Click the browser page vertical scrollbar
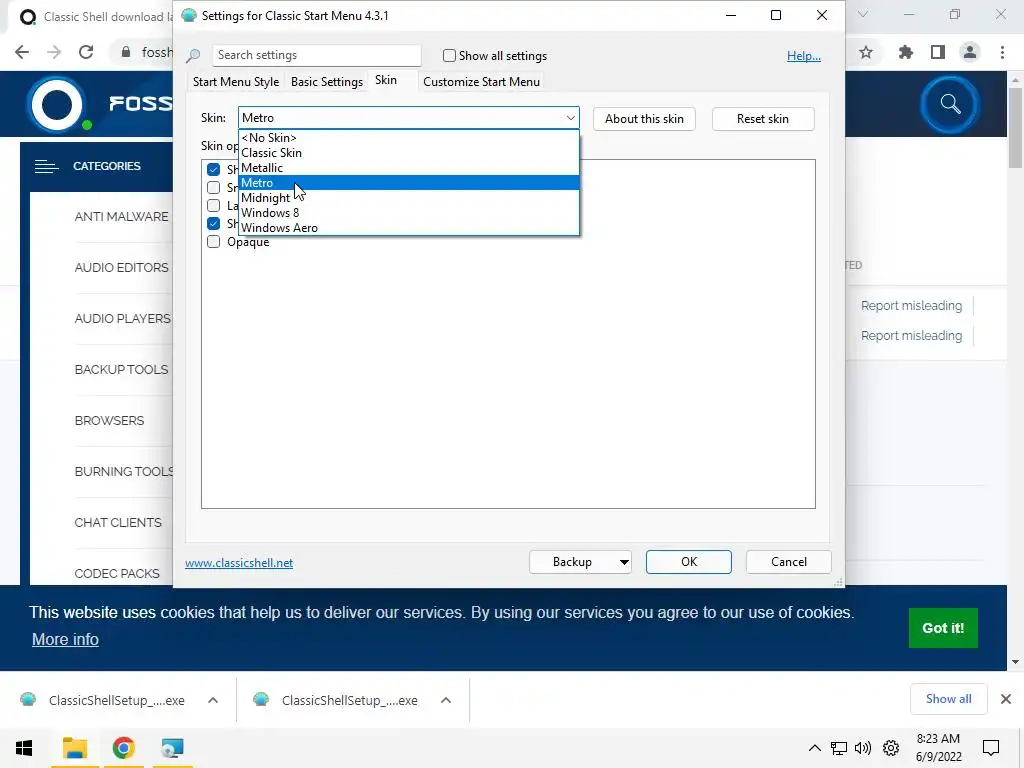 (x=1015, y=127)
